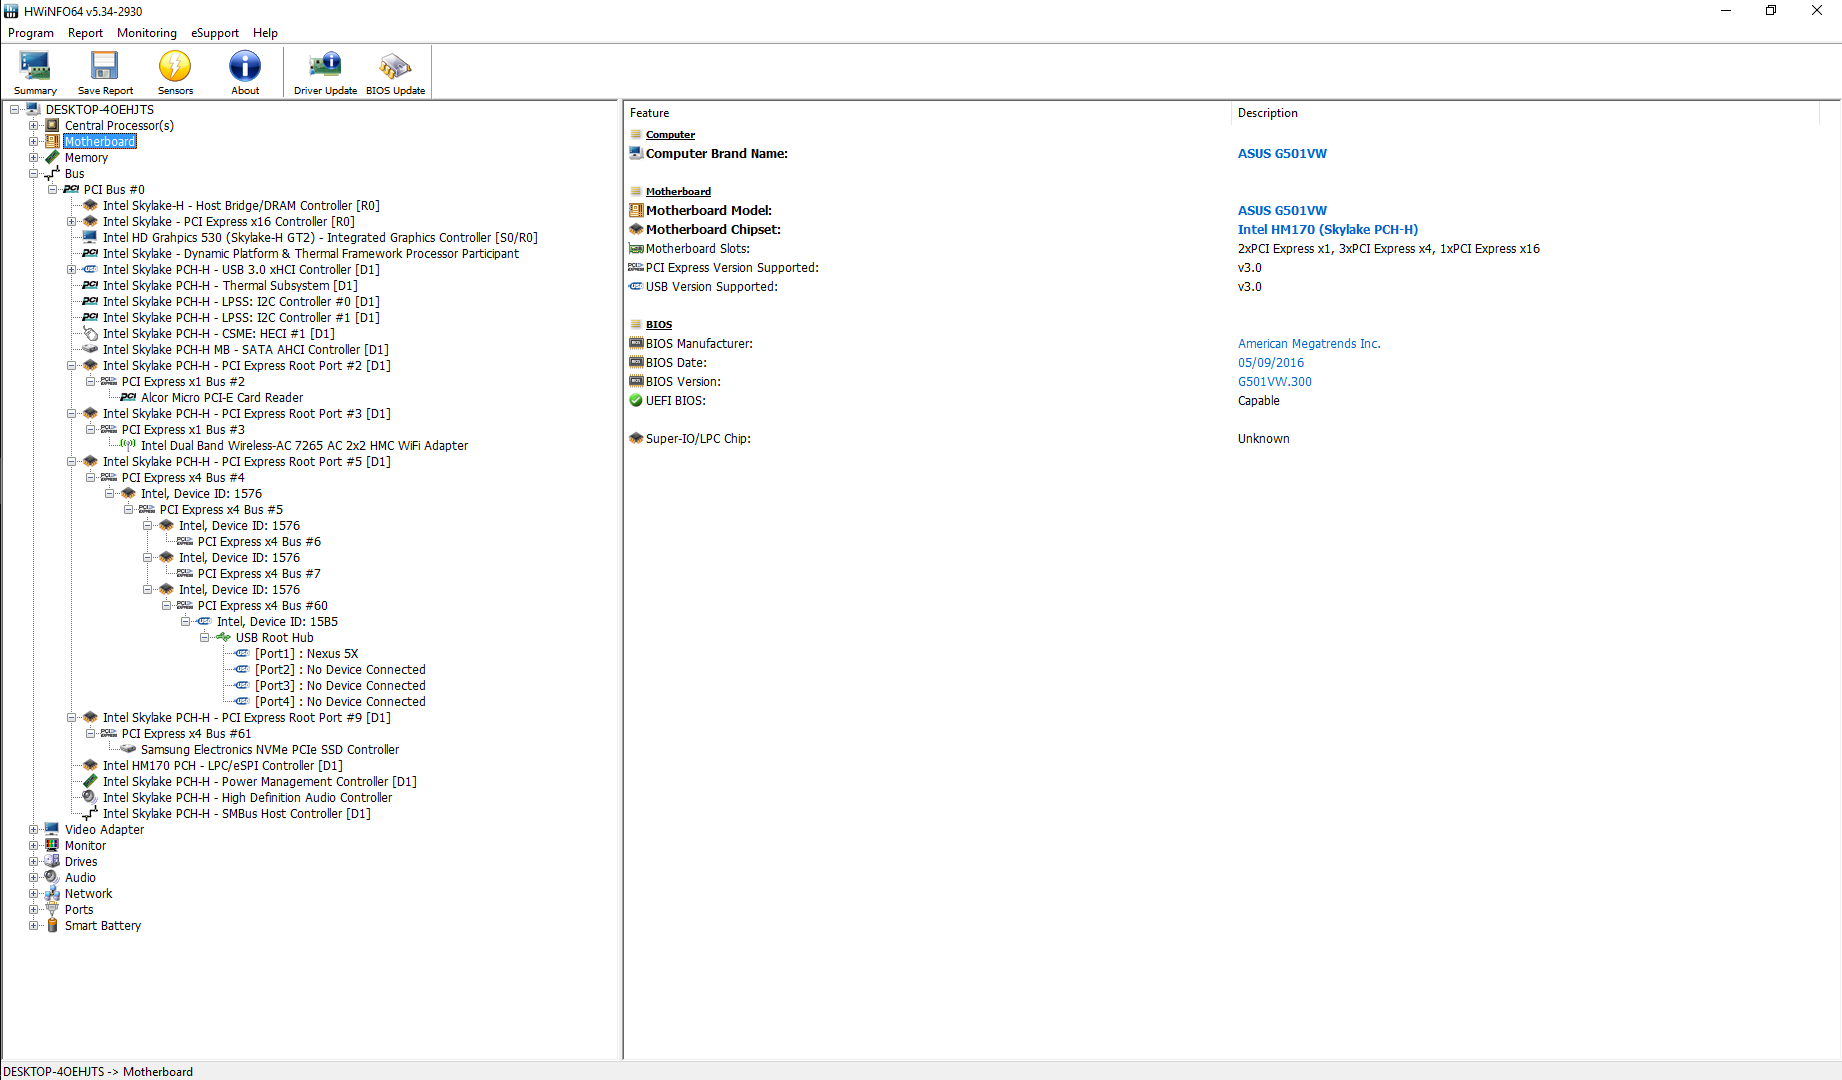Viewport: 1842px width, 1080px height.
Task: Expand the Motherboard tree node
Action: [33, 141]
